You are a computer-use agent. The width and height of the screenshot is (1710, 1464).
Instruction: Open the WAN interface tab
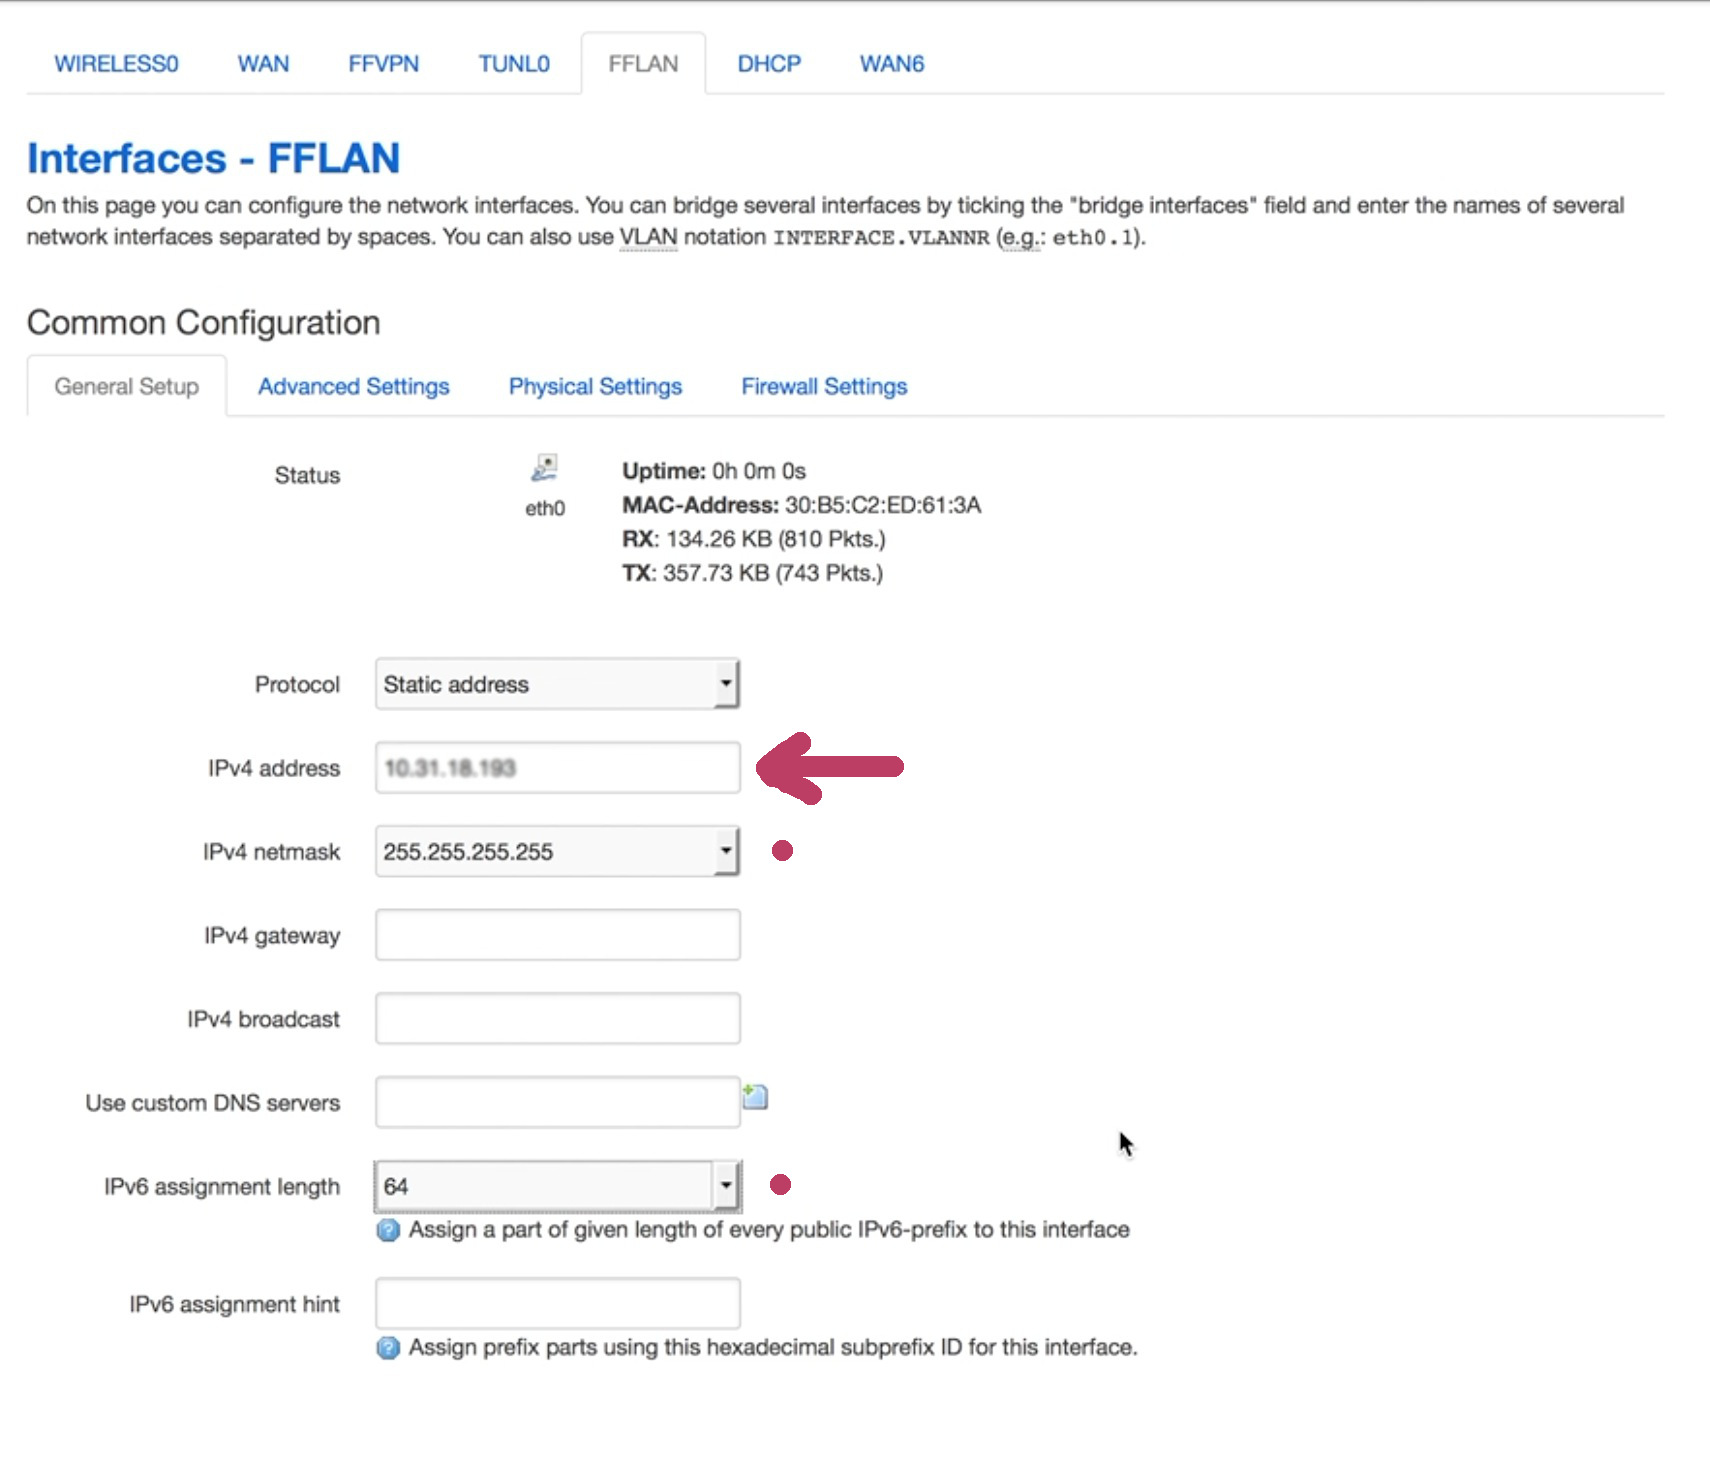point(263,64)
